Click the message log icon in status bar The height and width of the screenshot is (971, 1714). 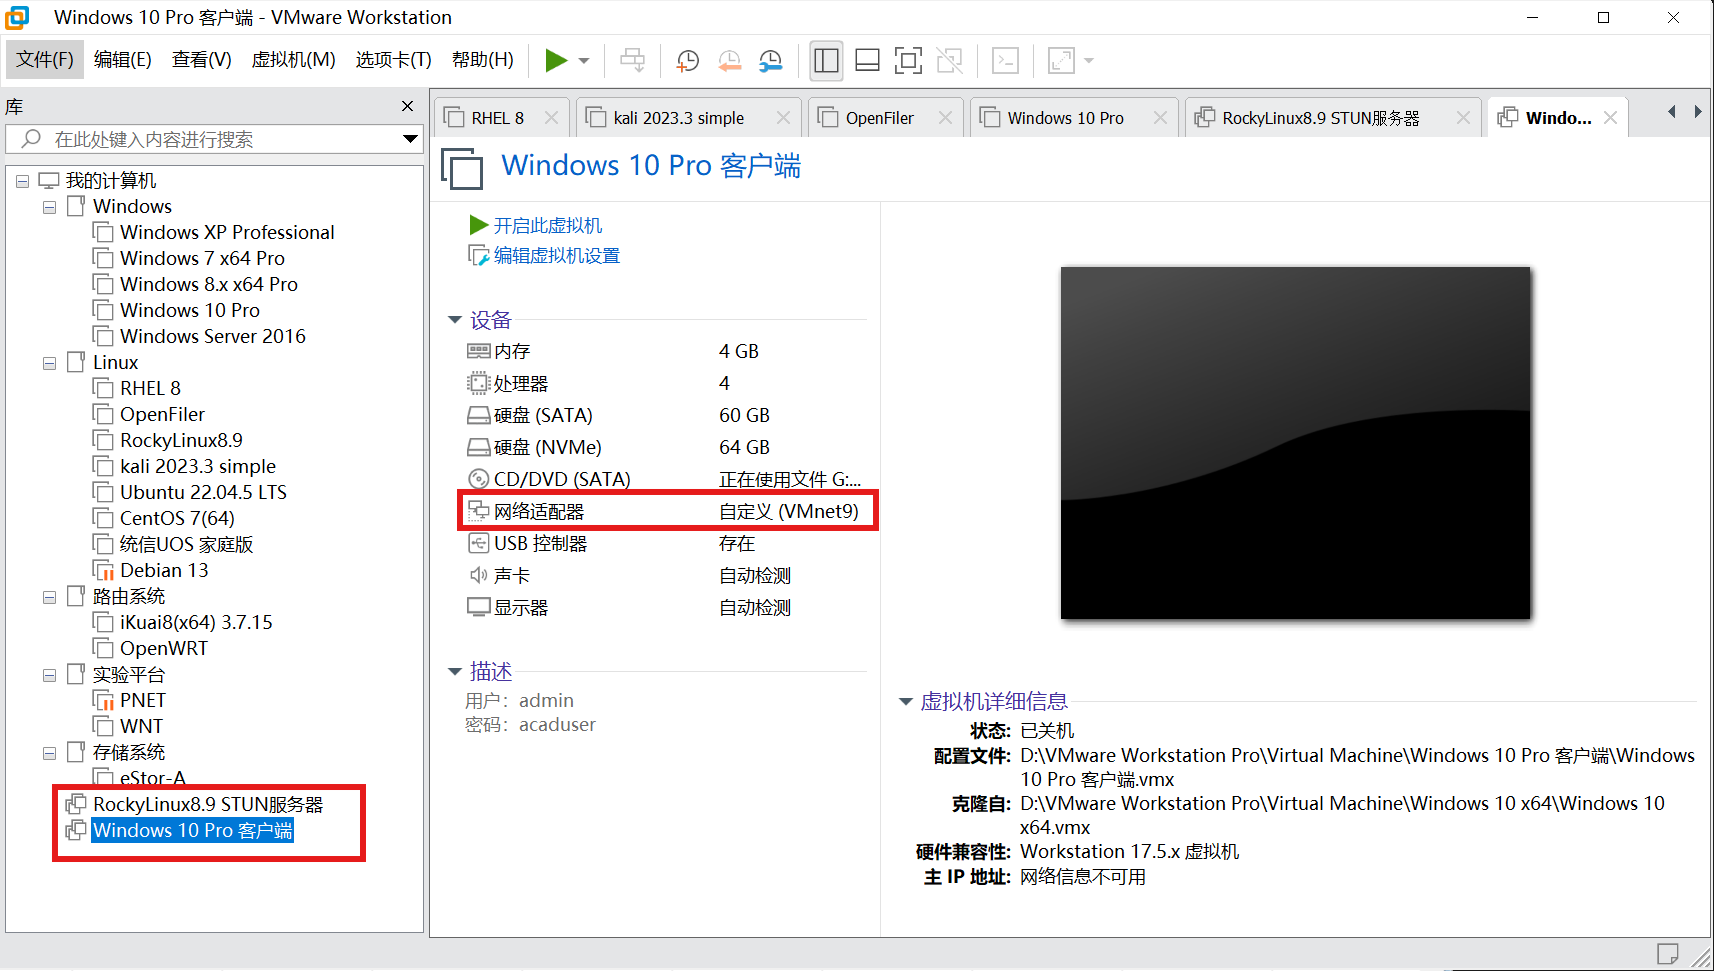(1667, 954)
